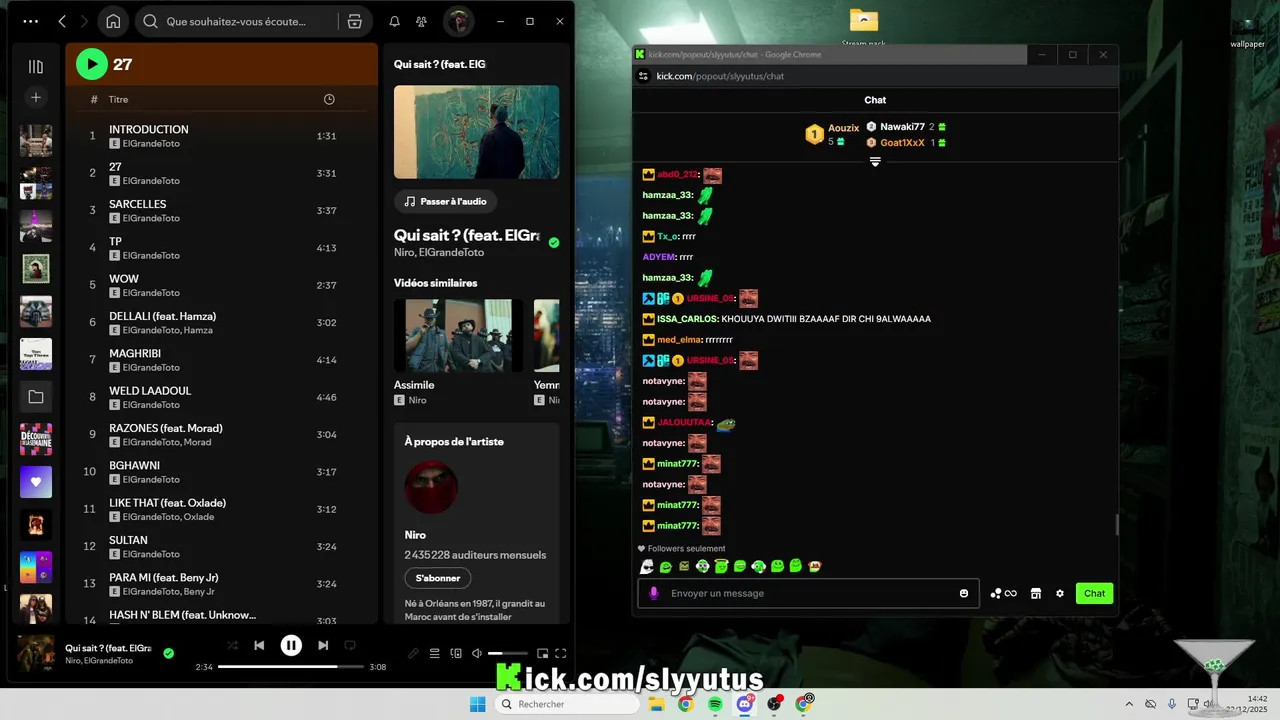Viewport: 1280px width, 720px height.
Task: Open the Friends activity icon in Spotify
Action: click(422, 21)
